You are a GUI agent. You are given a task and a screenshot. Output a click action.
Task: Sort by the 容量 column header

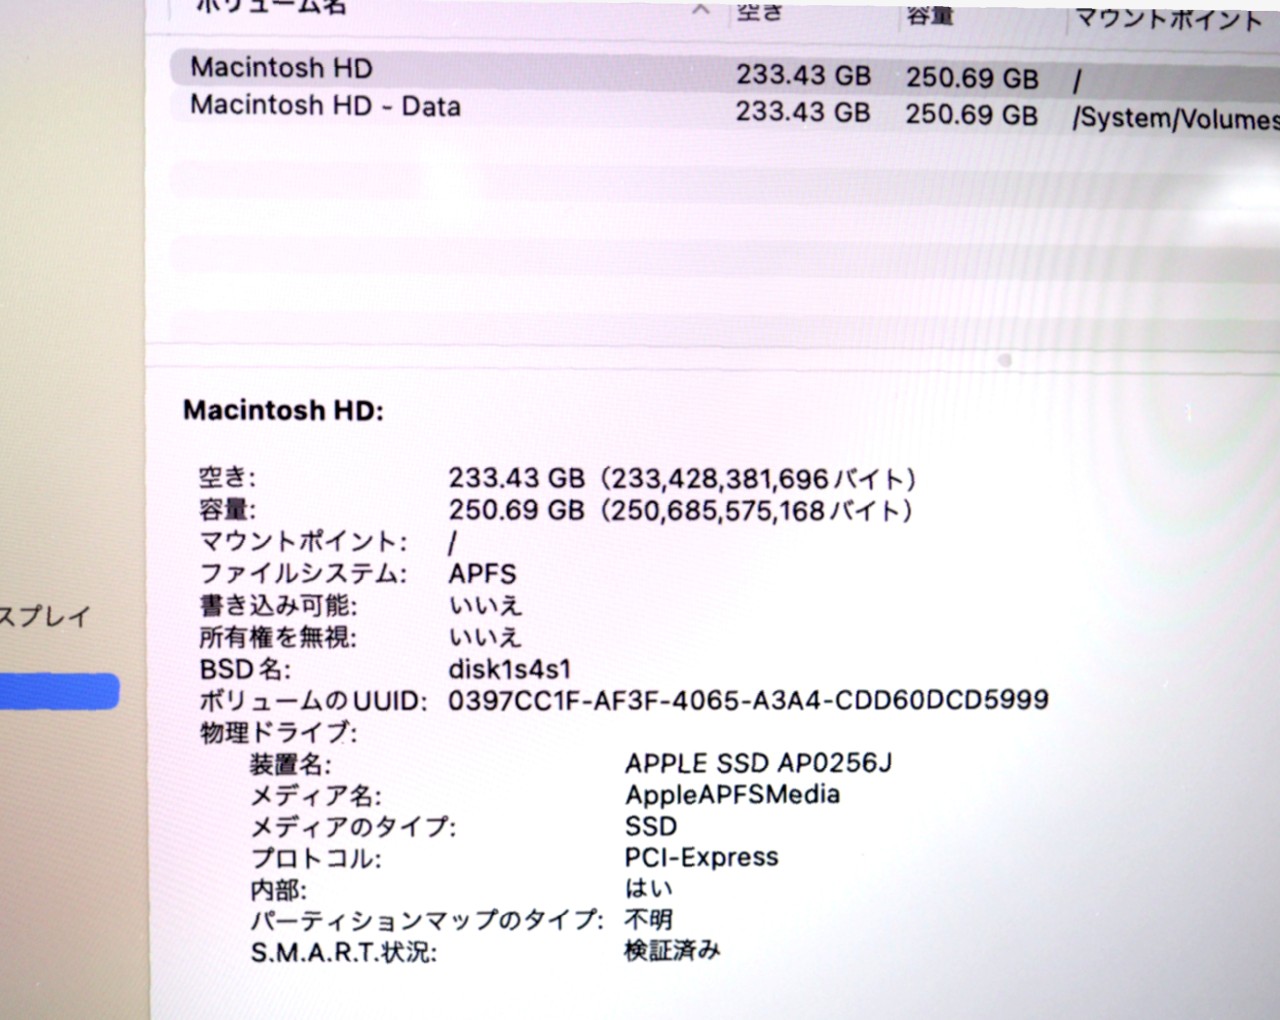pyautogui.click(x=929, y=14)
